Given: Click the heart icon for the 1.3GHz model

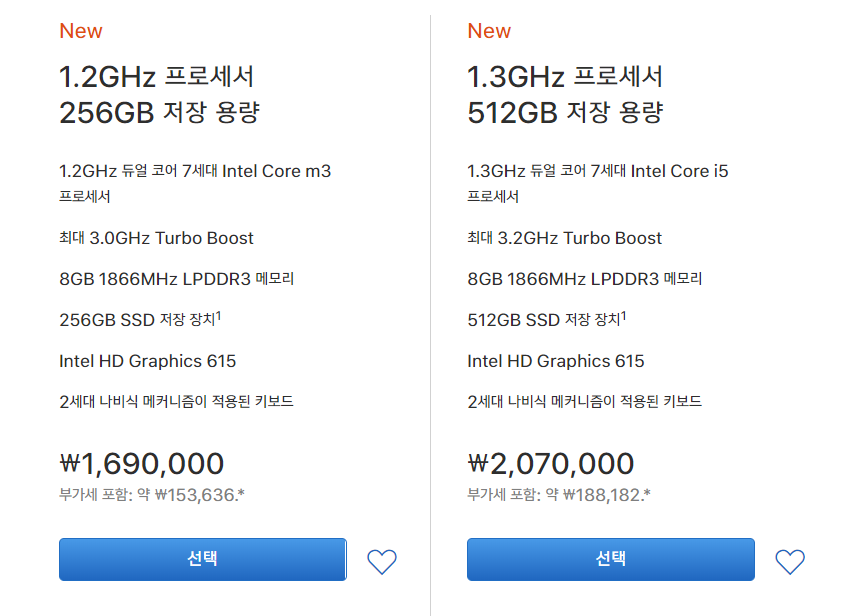Looking at the screenshot, I should click(790, 562).
